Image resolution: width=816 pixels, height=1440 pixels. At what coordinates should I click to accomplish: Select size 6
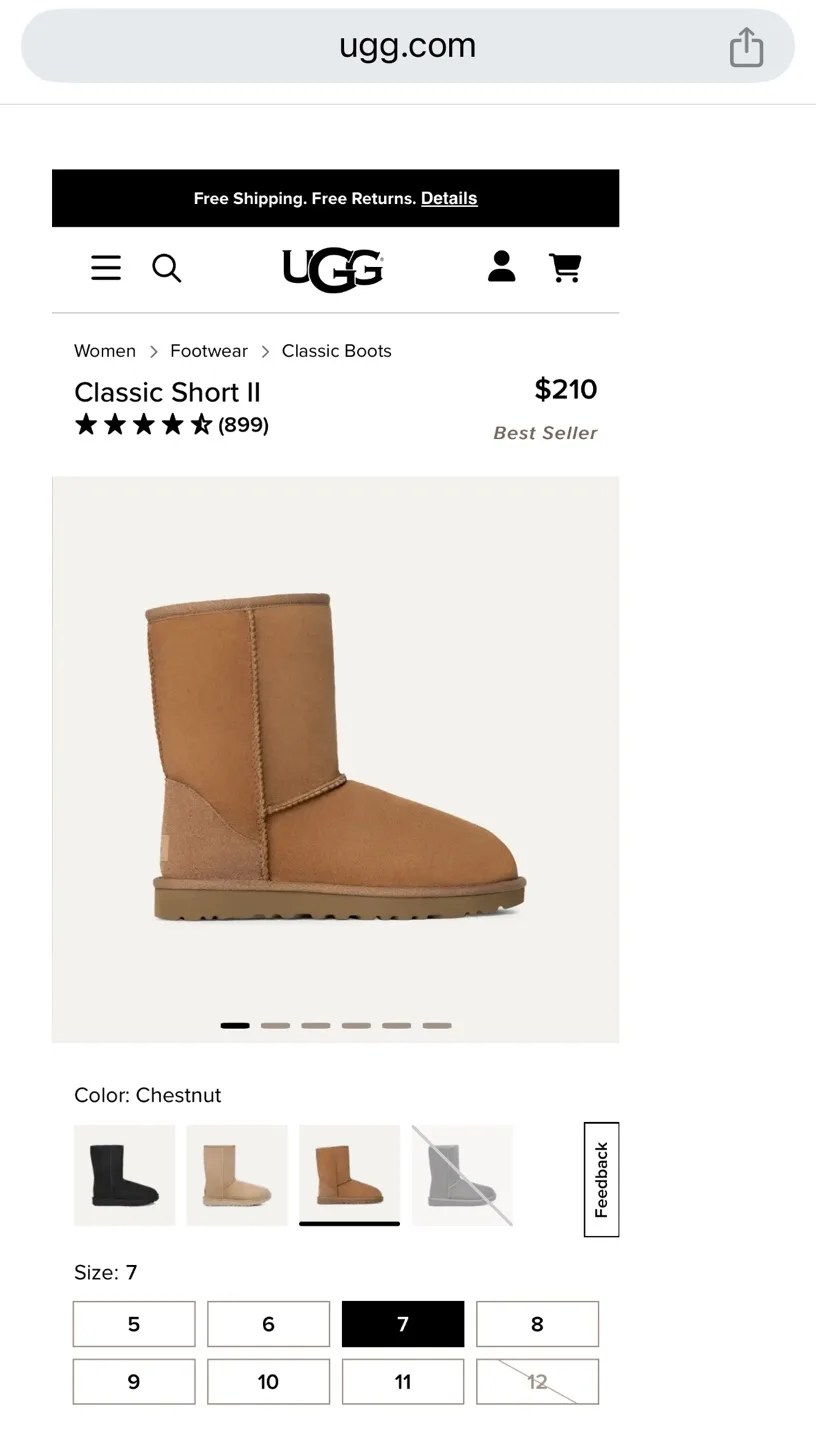268,1323
